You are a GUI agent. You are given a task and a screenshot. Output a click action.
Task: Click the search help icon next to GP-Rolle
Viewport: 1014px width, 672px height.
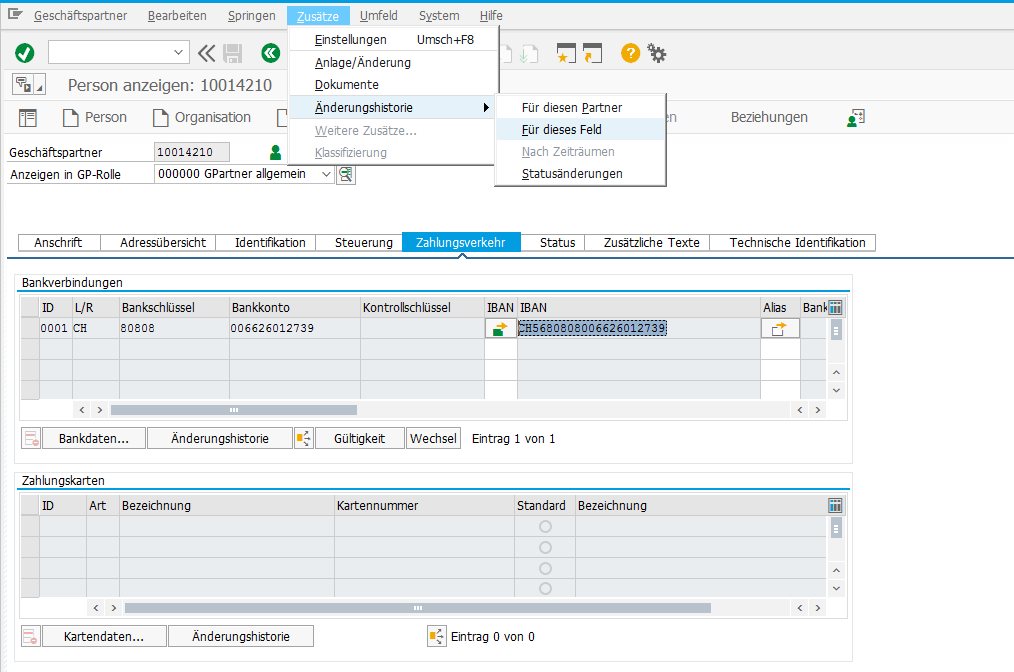346,174
